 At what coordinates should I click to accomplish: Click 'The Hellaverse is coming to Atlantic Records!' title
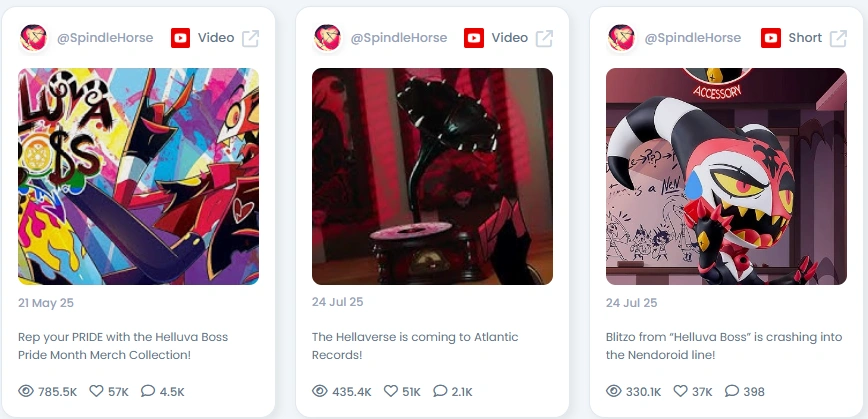coord(415,346)
